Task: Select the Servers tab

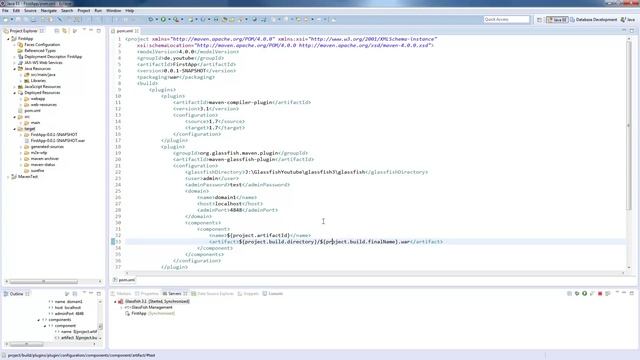Action: click(175, 294)
